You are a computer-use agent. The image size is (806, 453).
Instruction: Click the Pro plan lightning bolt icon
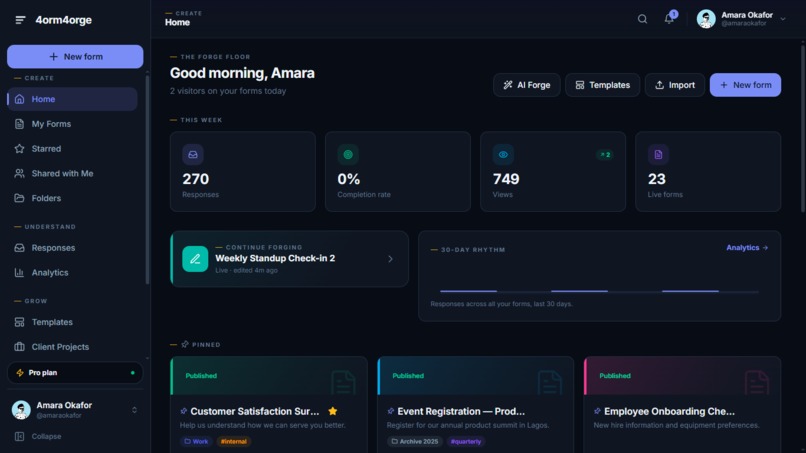20,373
